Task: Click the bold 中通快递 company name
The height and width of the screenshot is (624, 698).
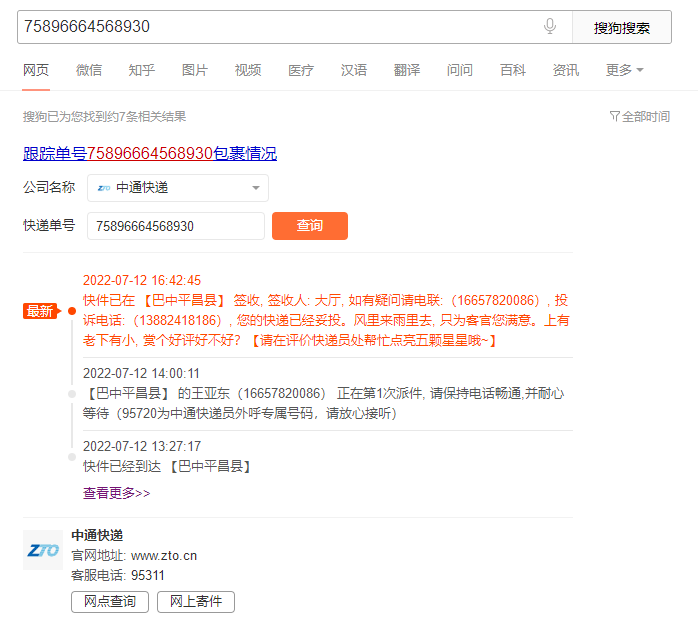Action: 97,535
